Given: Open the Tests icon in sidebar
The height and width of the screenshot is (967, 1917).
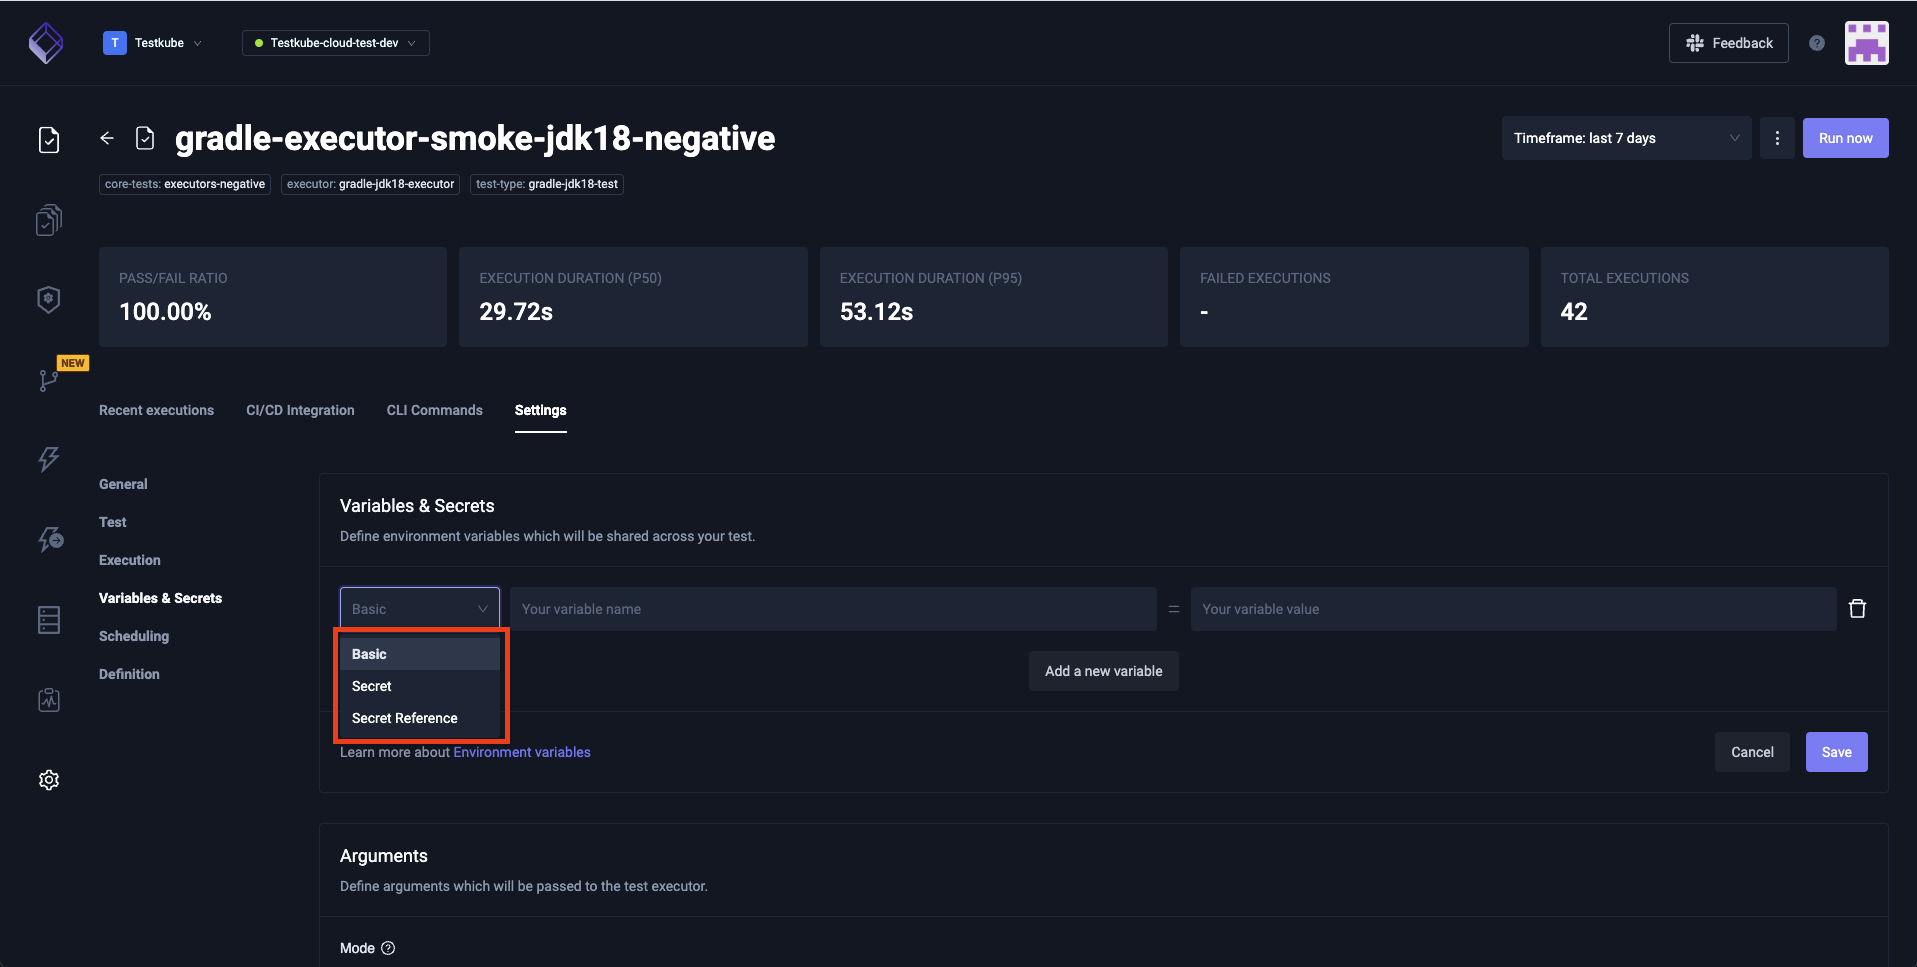Looking at the screenshot, I should [49, 140].
